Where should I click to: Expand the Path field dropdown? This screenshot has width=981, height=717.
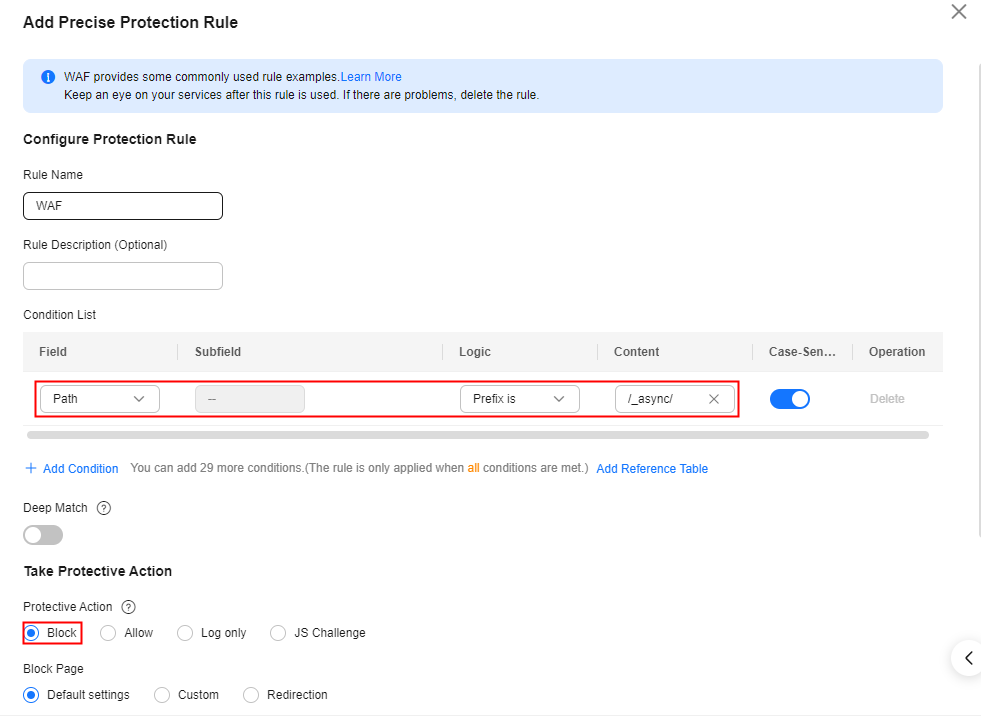pyautogui.click(x=100, y=399)
